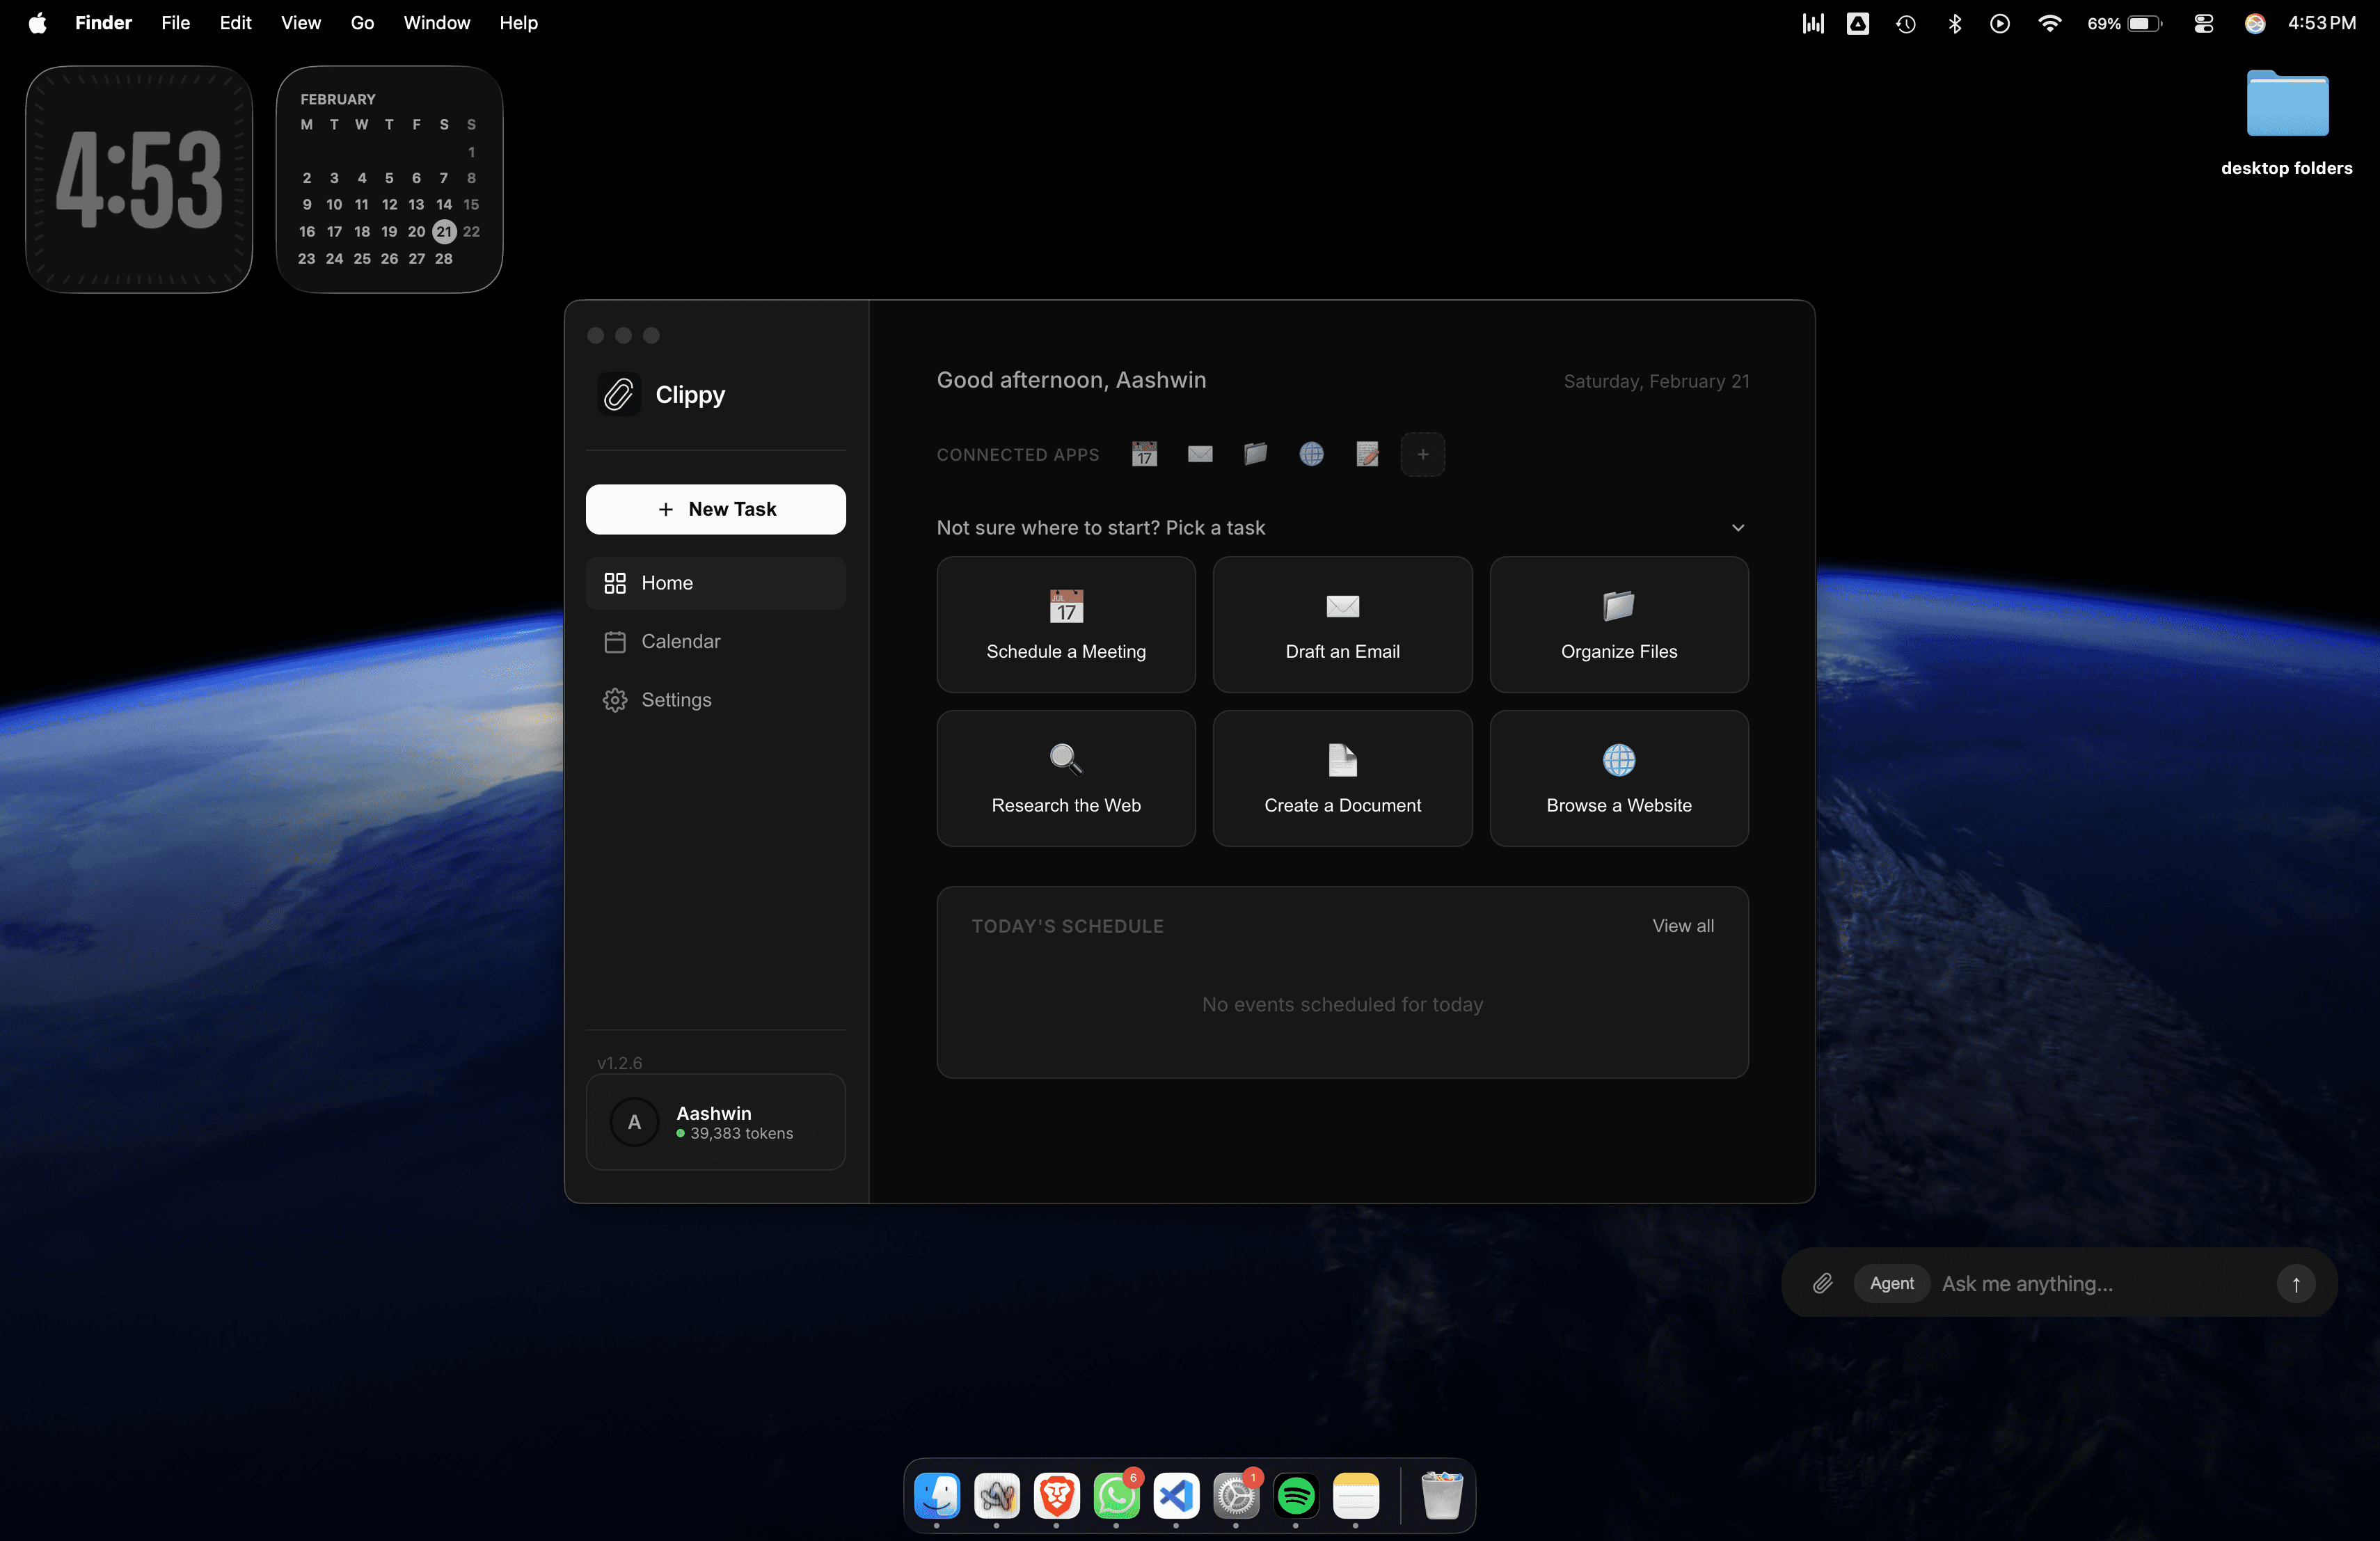The image size is (2380, 1541).
Task: Select the Schedule a Meeting card
Action: pyautogui.click(x=1065, y=625)
